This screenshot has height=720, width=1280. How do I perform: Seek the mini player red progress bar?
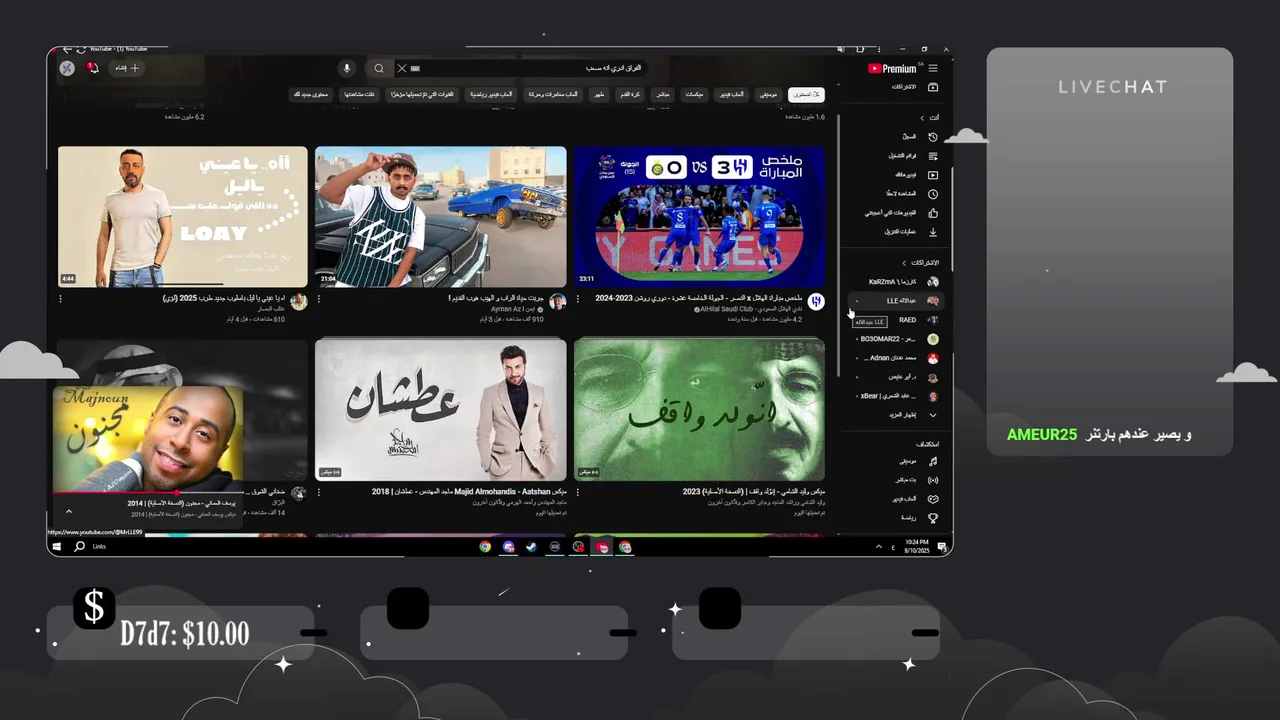pyautogui.click(x=148, y=492)
